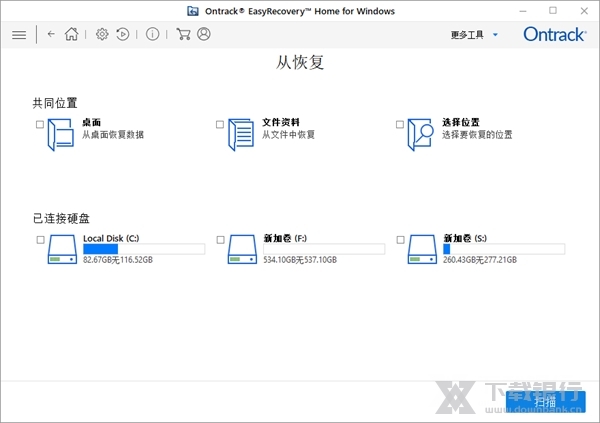This screenshot has height=423, width=600.
Task: Minimize the EasyRecovery window
Action: 523,11
